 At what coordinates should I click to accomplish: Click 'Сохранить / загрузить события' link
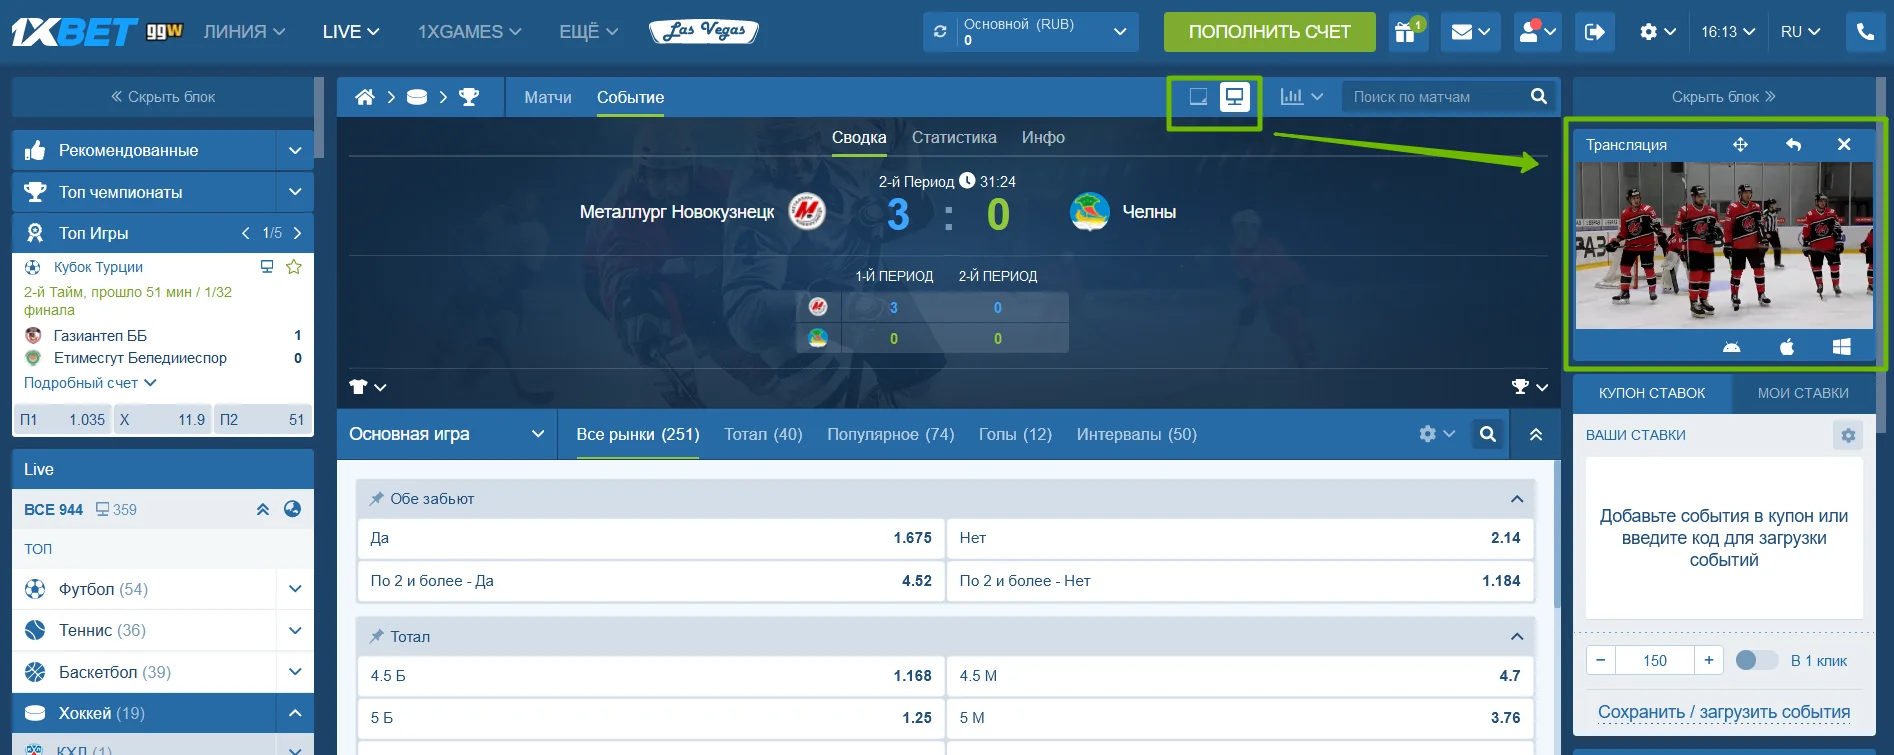[1724, 712]
